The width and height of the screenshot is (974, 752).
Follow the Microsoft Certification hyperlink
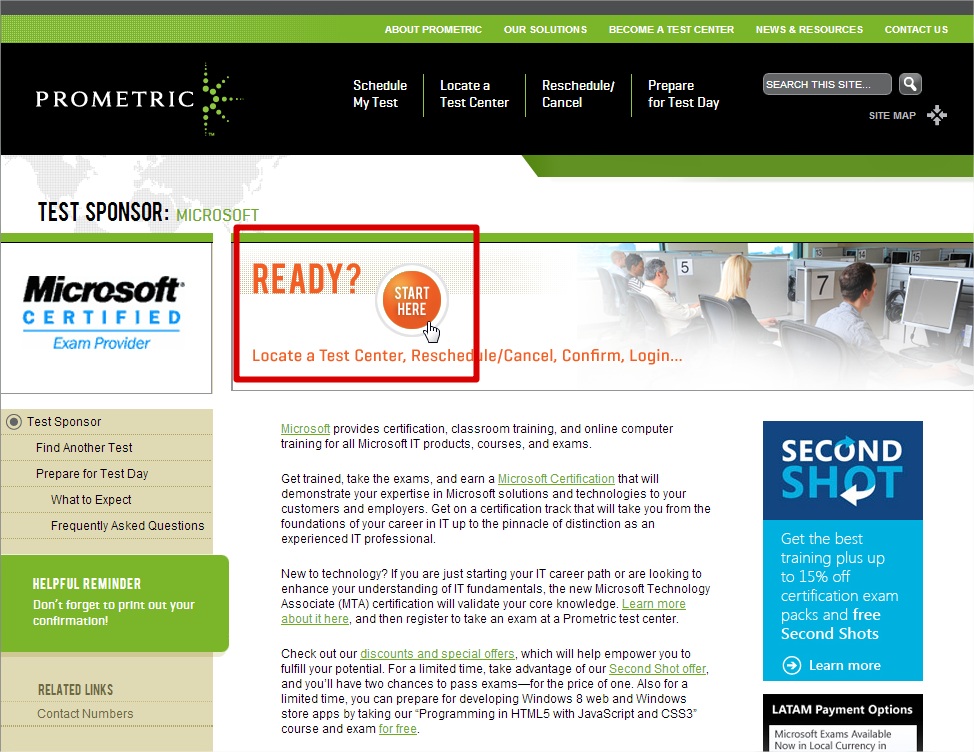556,479
